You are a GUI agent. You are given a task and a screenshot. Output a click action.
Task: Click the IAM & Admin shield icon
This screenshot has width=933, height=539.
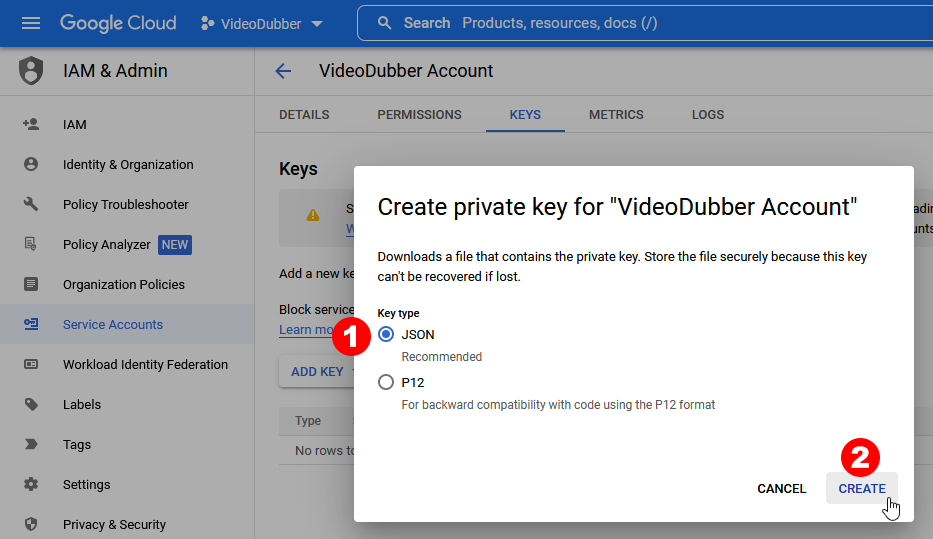pyautogui.click(x=31, y=71)
